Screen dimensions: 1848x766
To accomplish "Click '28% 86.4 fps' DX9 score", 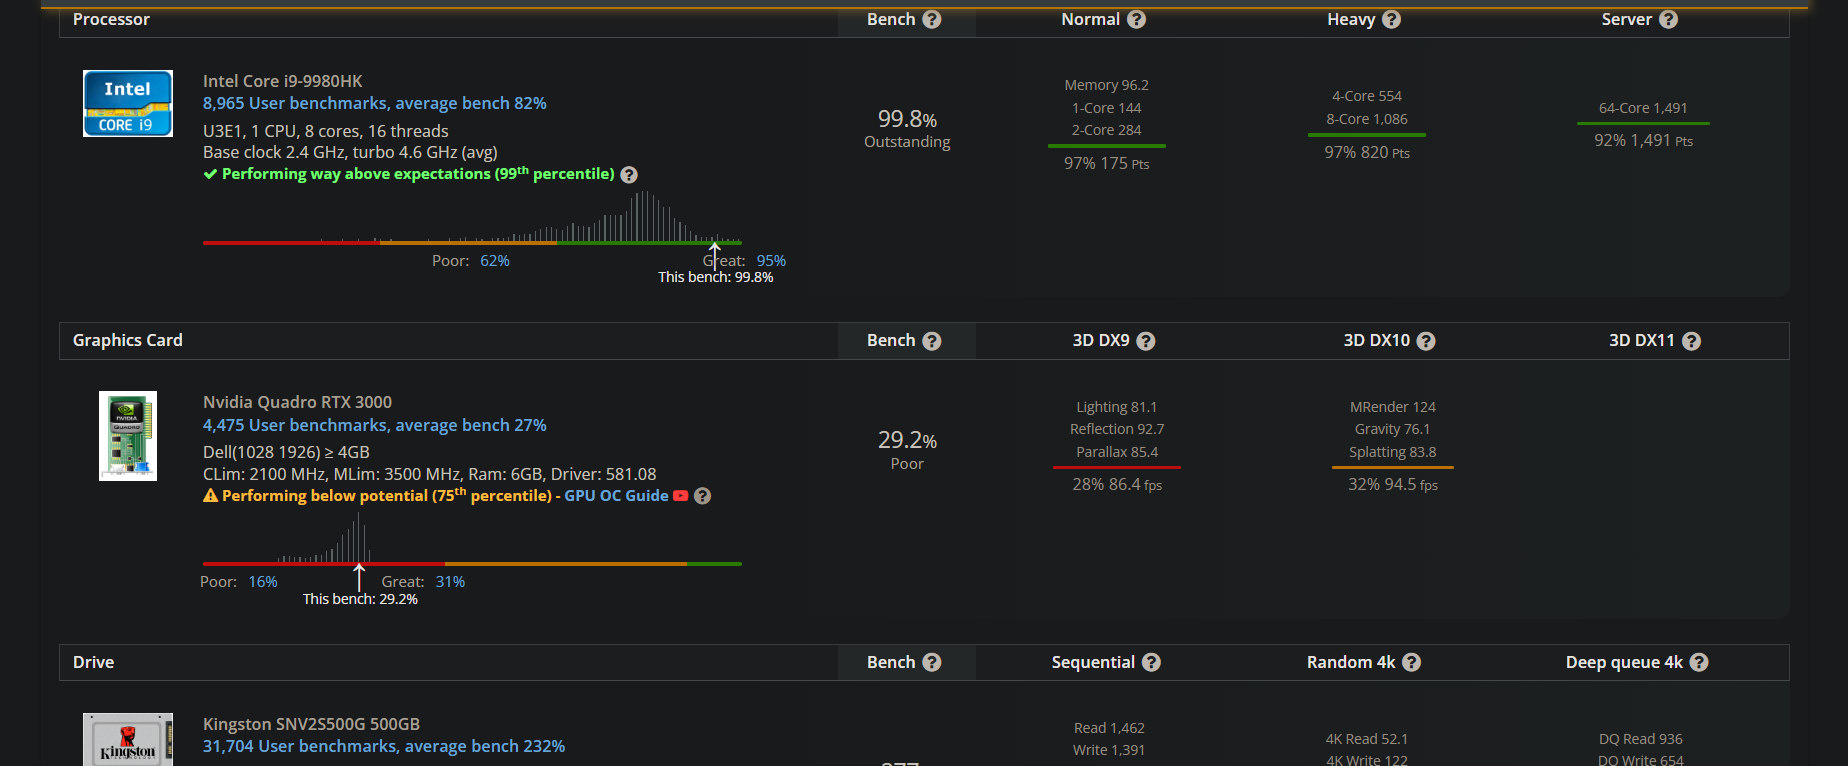I will 1117,484.
